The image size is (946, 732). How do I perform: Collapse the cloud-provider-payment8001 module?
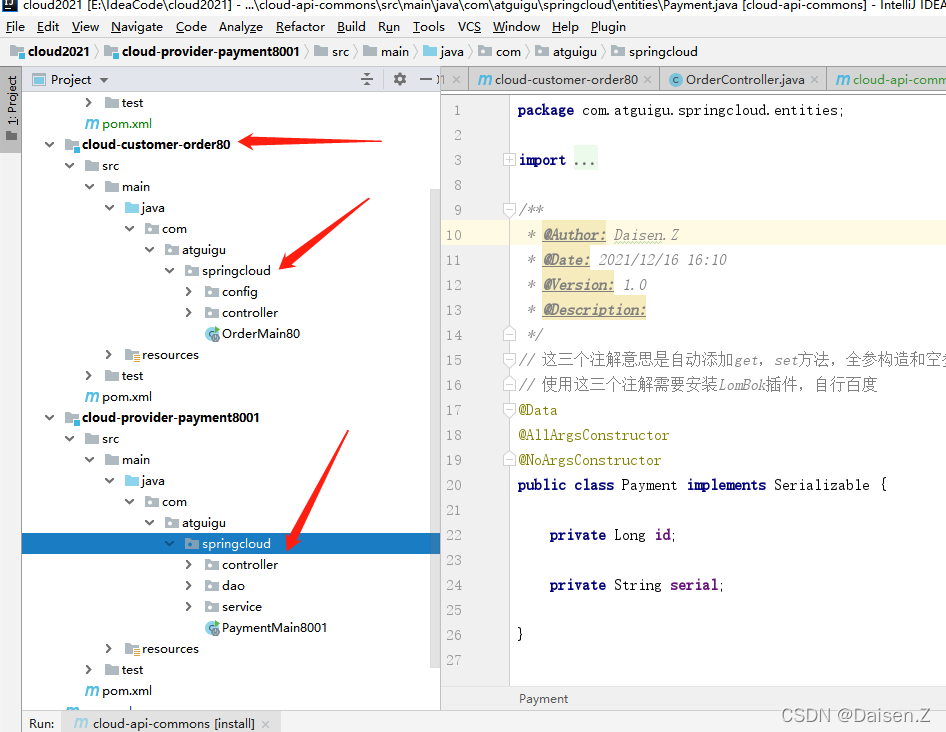pos(49,418)
